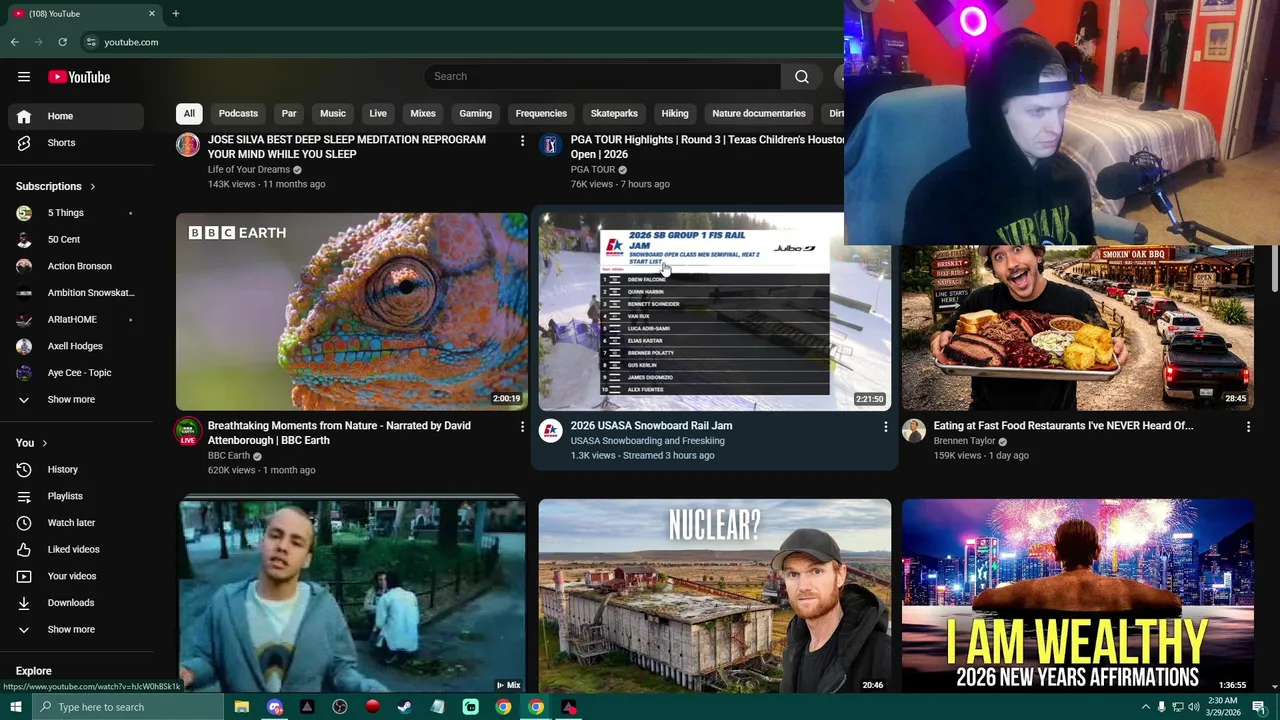Image resolution: width=1280 pixels, height=720 pixels.
Task: Click the search magnifier button
Action: click(x=802, y=76)
